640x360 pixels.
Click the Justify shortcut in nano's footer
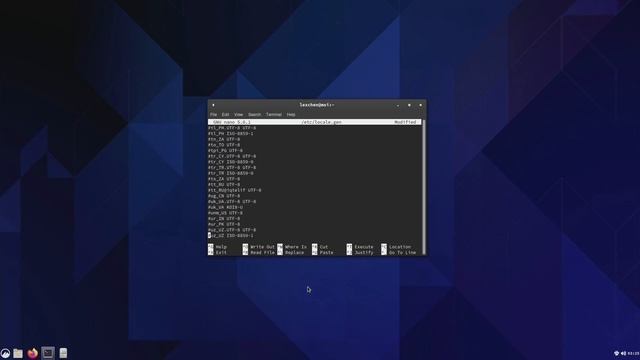tap(360, 253)
